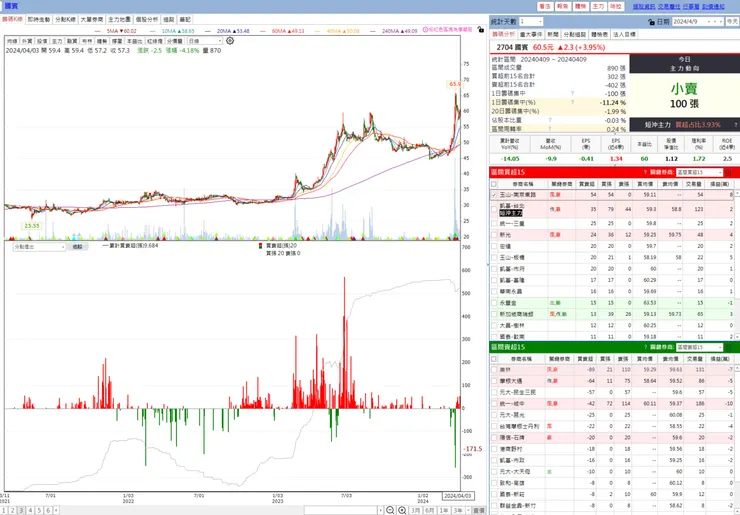The height and width of the screenshot is (515, 740).
Task: Click the small arrow after page 6
Action: tap(56, 510)
